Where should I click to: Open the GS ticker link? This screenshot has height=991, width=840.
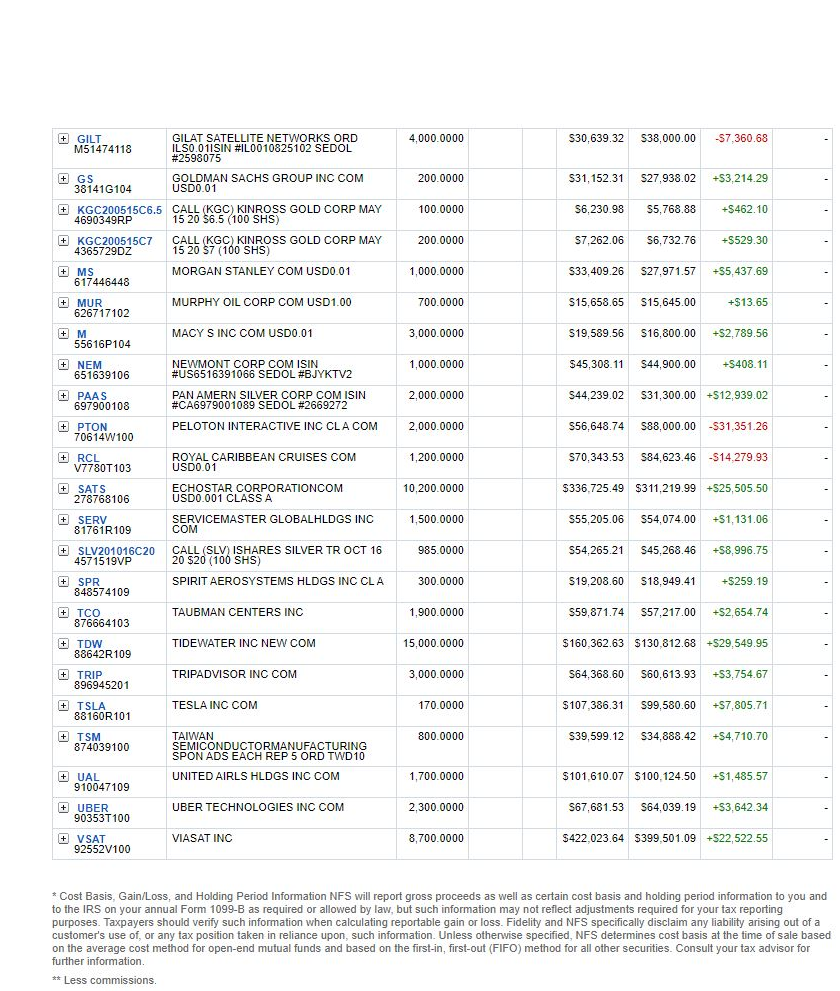pos(85,179)
